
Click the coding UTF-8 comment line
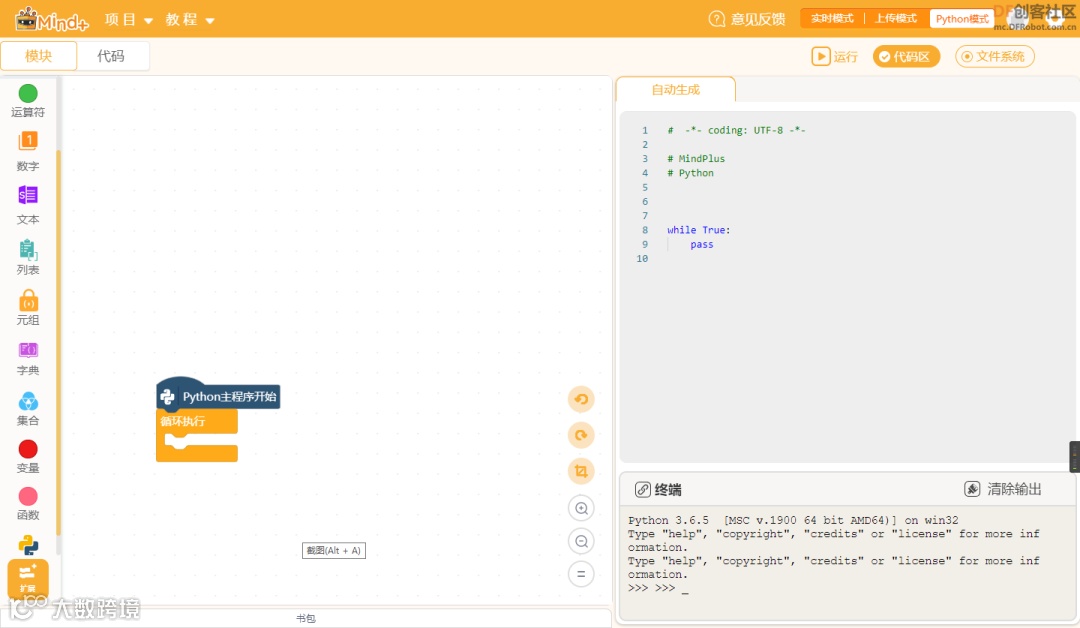(x=736, y=130)
